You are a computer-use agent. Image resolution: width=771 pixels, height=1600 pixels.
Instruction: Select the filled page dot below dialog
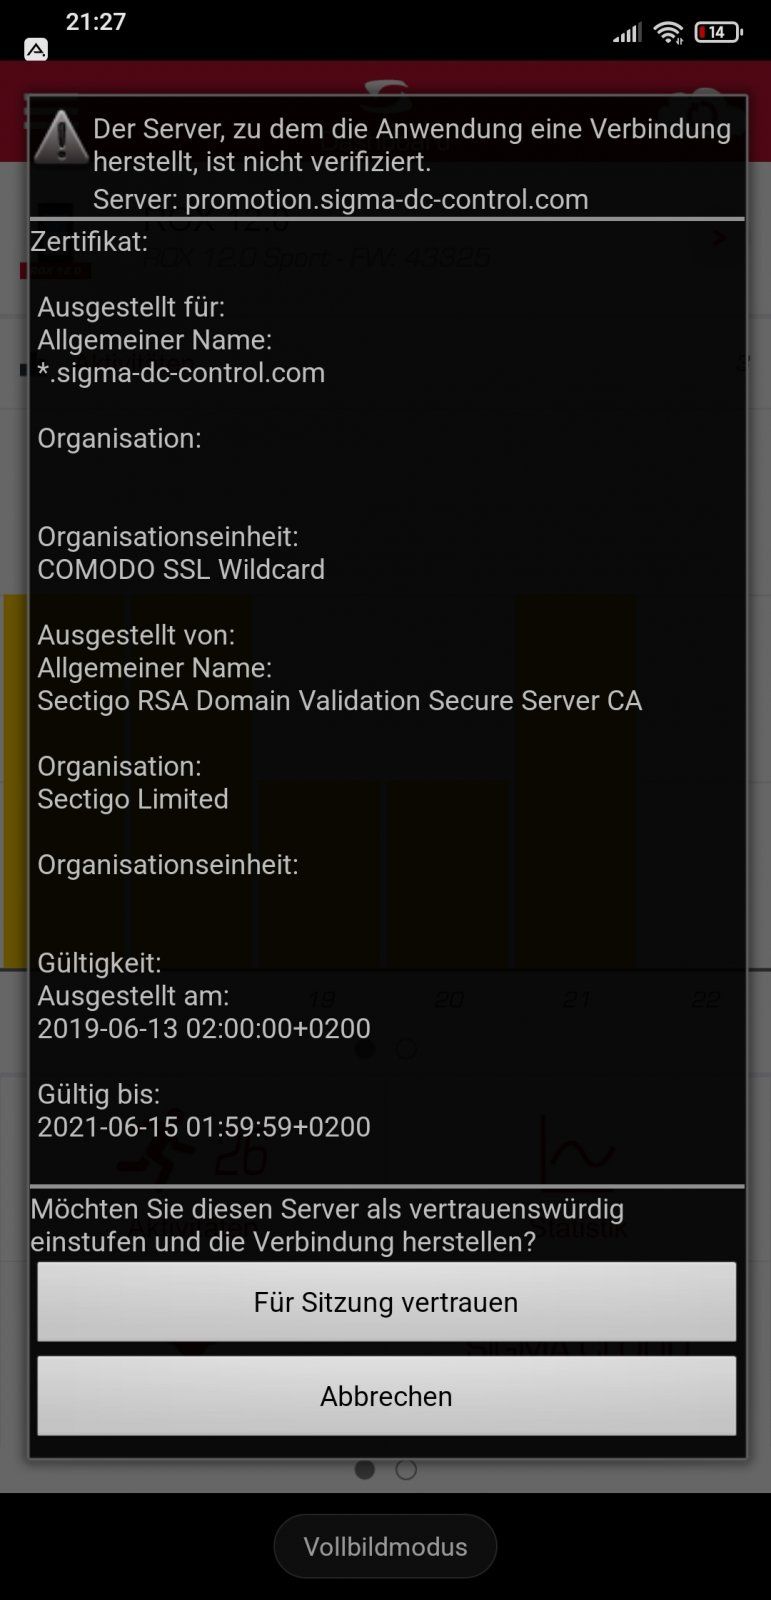point(365,1470)
